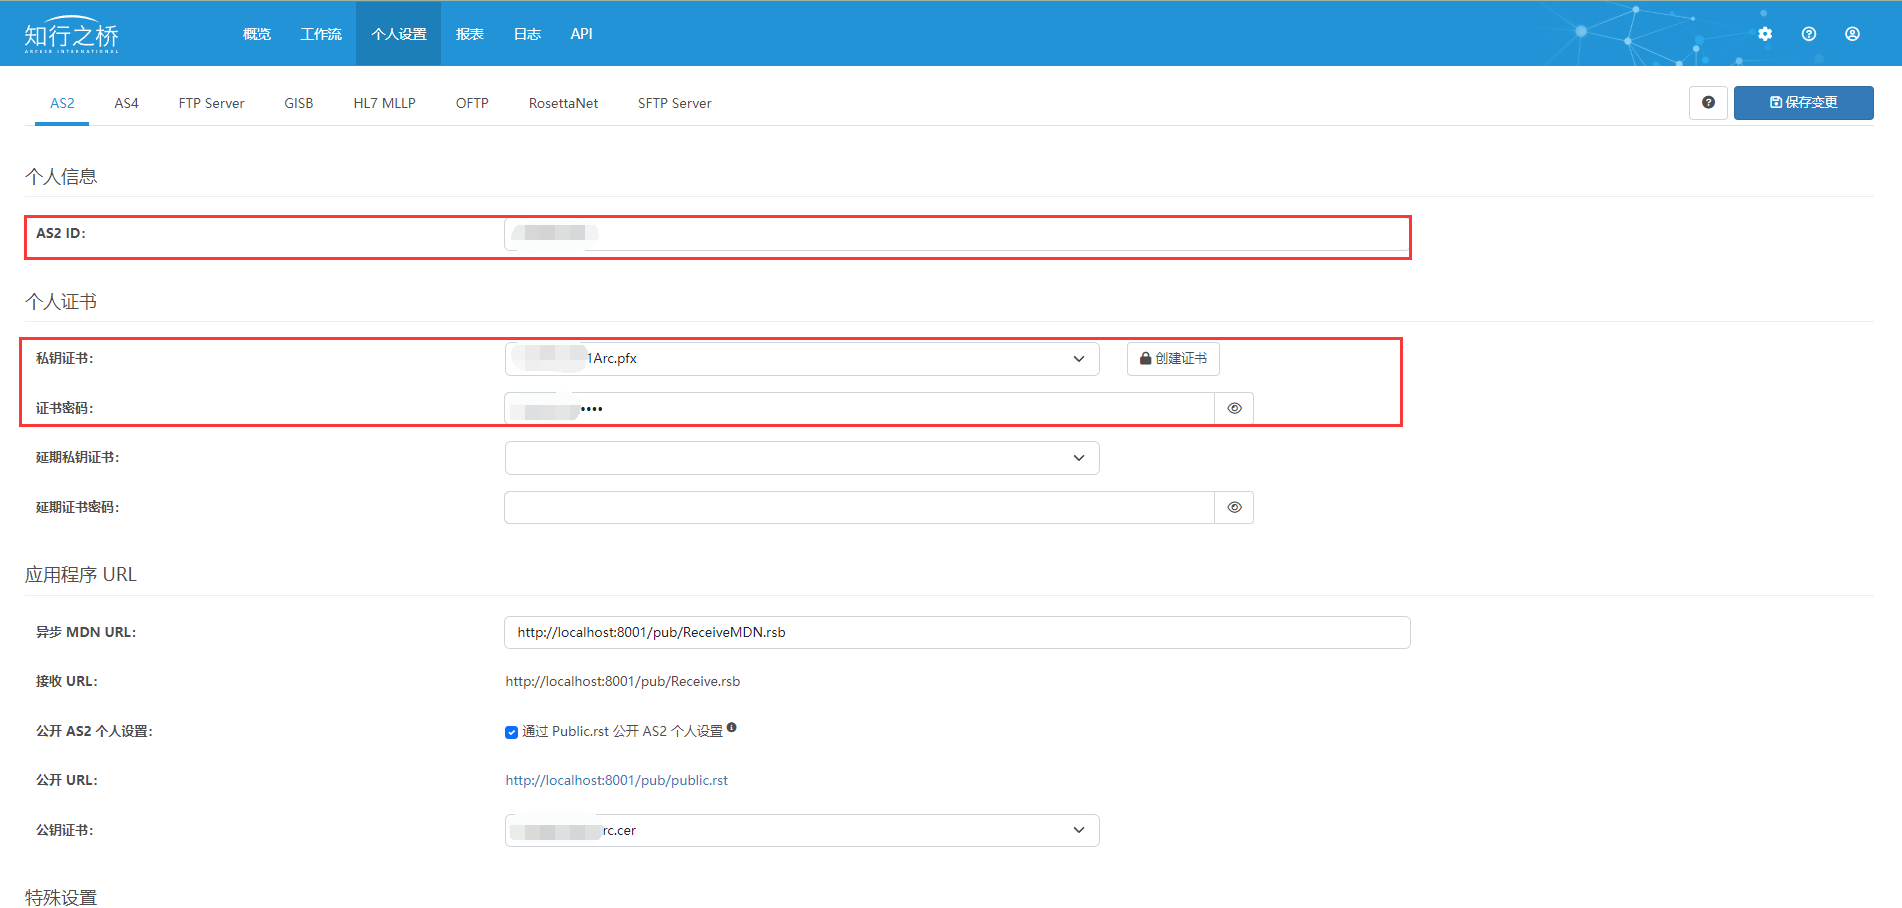Screen dimensions: 1902x908
Task: Reveal the 延期证书密码 using the eye icon
Action: 1234,508
